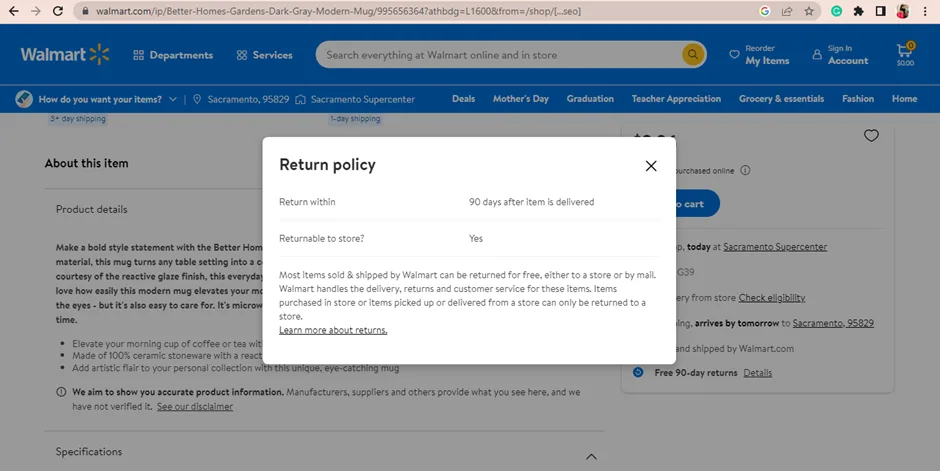Viewport: 940px width, 471px height.
Task: Click the 3+ day shipping tag
Action: (77, 119)
